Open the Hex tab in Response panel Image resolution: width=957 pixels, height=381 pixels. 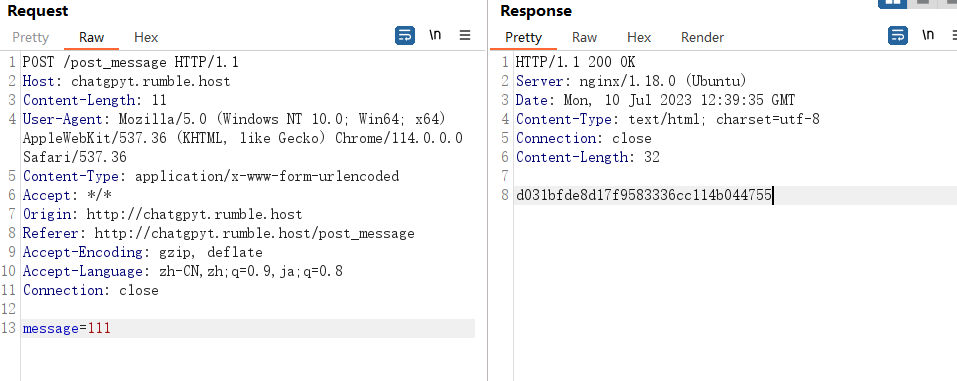639,37
